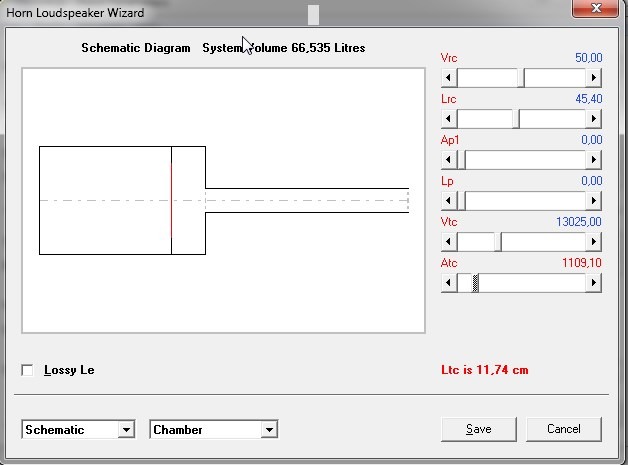Click the Atc label
This screenshot has width=628, height=465.
pyautogui.click(x=449, y=263)
